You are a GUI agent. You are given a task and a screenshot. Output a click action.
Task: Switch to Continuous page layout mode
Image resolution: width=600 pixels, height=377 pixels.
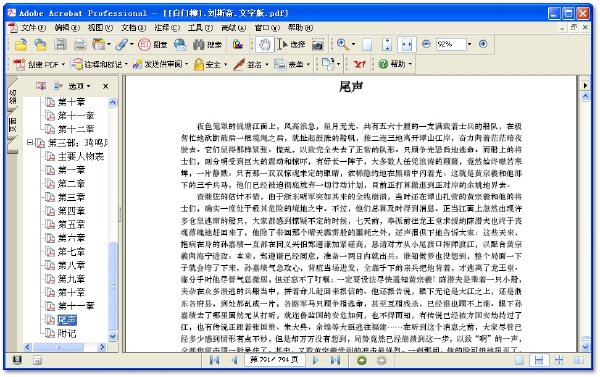click(x=538, y=360)
